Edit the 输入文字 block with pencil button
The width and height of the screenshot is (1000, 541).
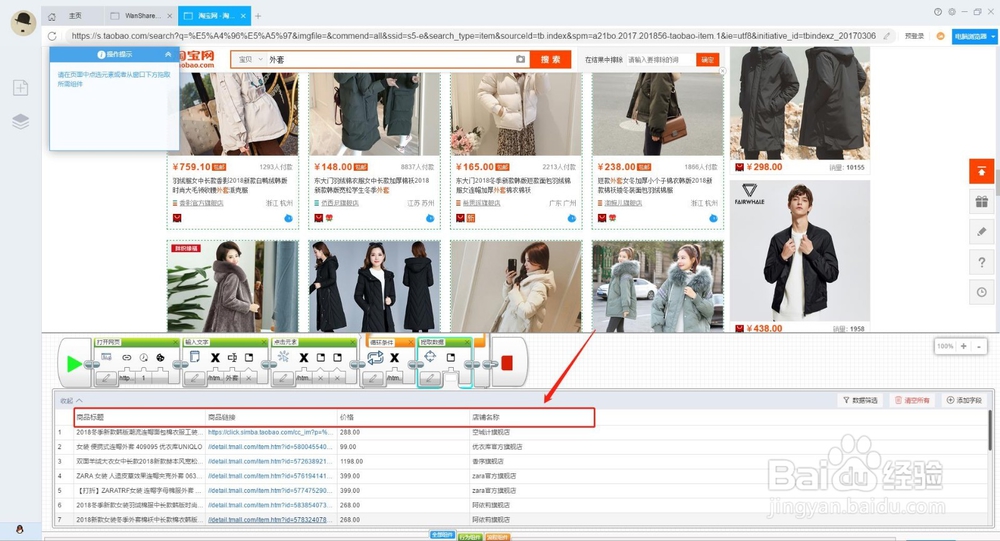coord(194,378)
